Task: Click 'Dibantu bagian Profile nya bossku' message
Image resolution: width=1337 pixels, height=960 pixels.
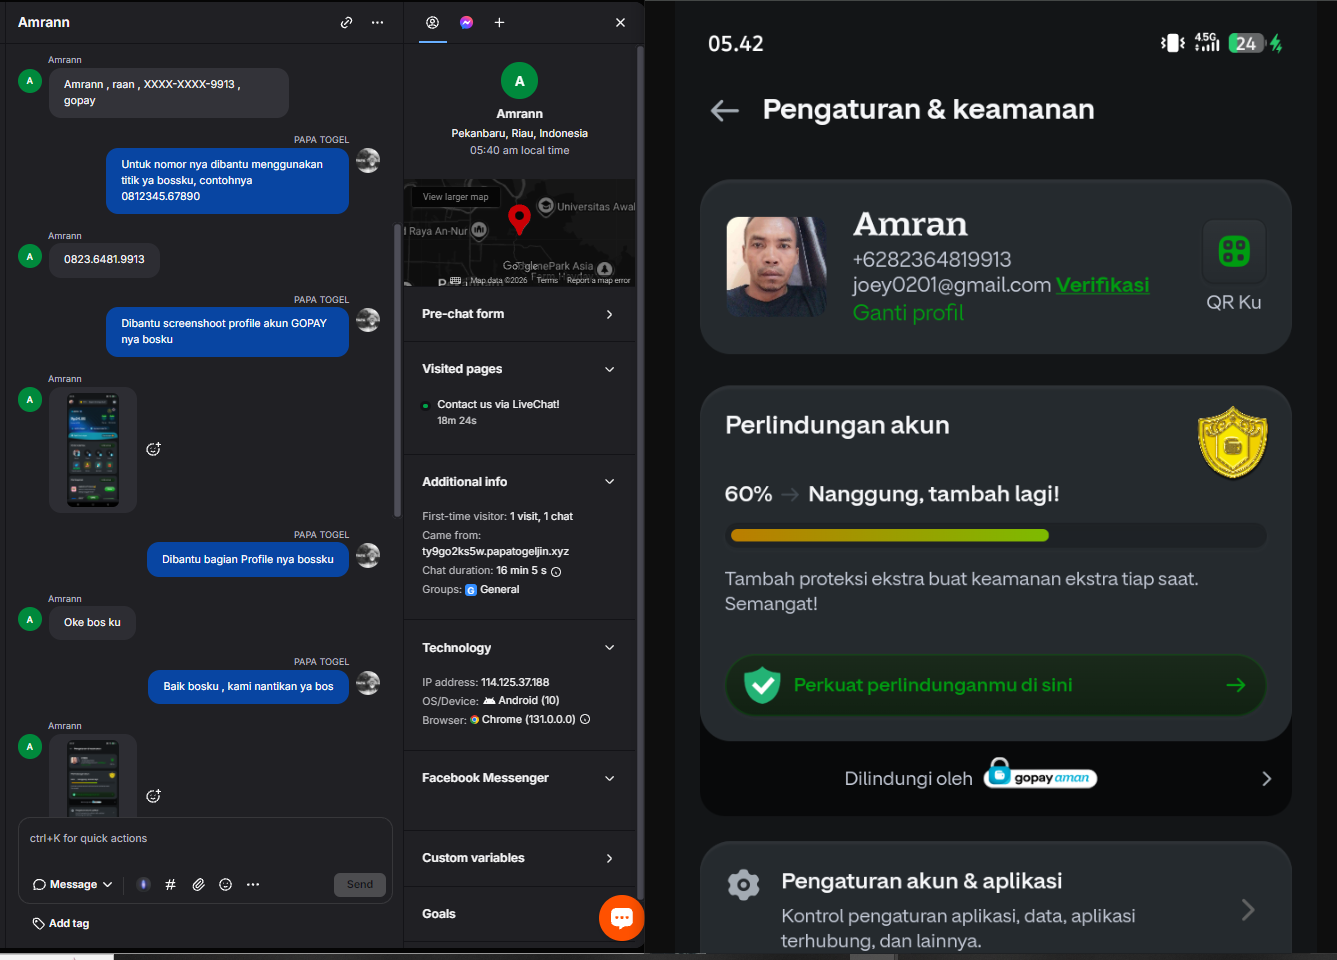Action: 248,560
